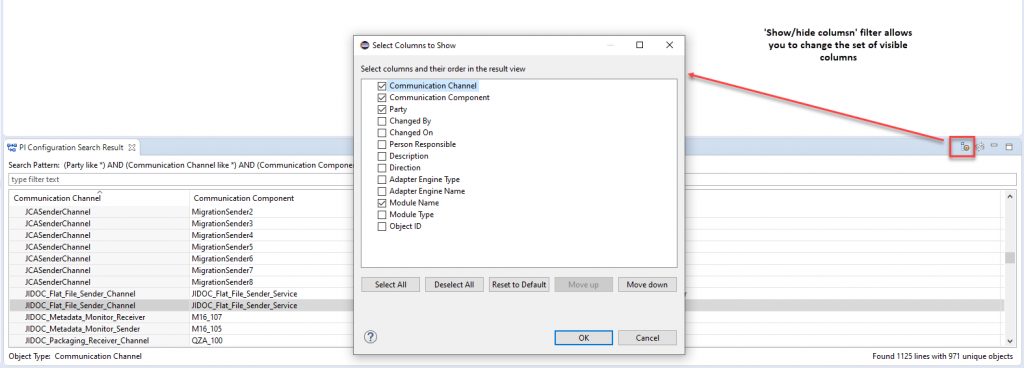Image resolution: width=1024 pixels, height=368 pixels.
Task: Click Reset to Default button
Action: tap(519, 285)
